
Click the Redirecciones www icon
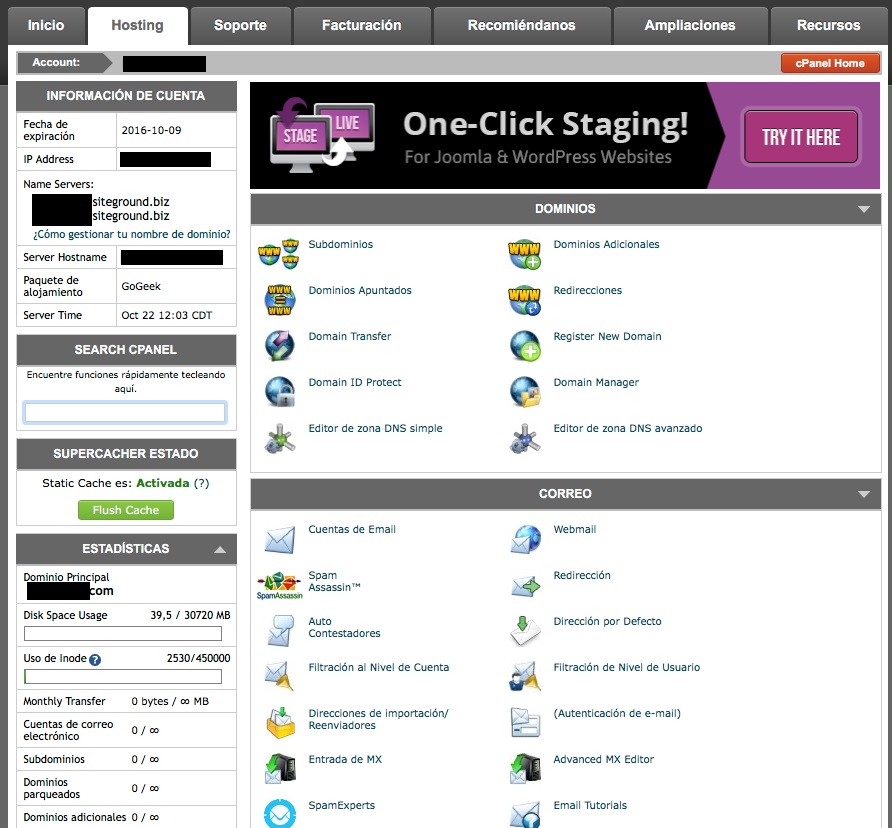coord(525,300)
